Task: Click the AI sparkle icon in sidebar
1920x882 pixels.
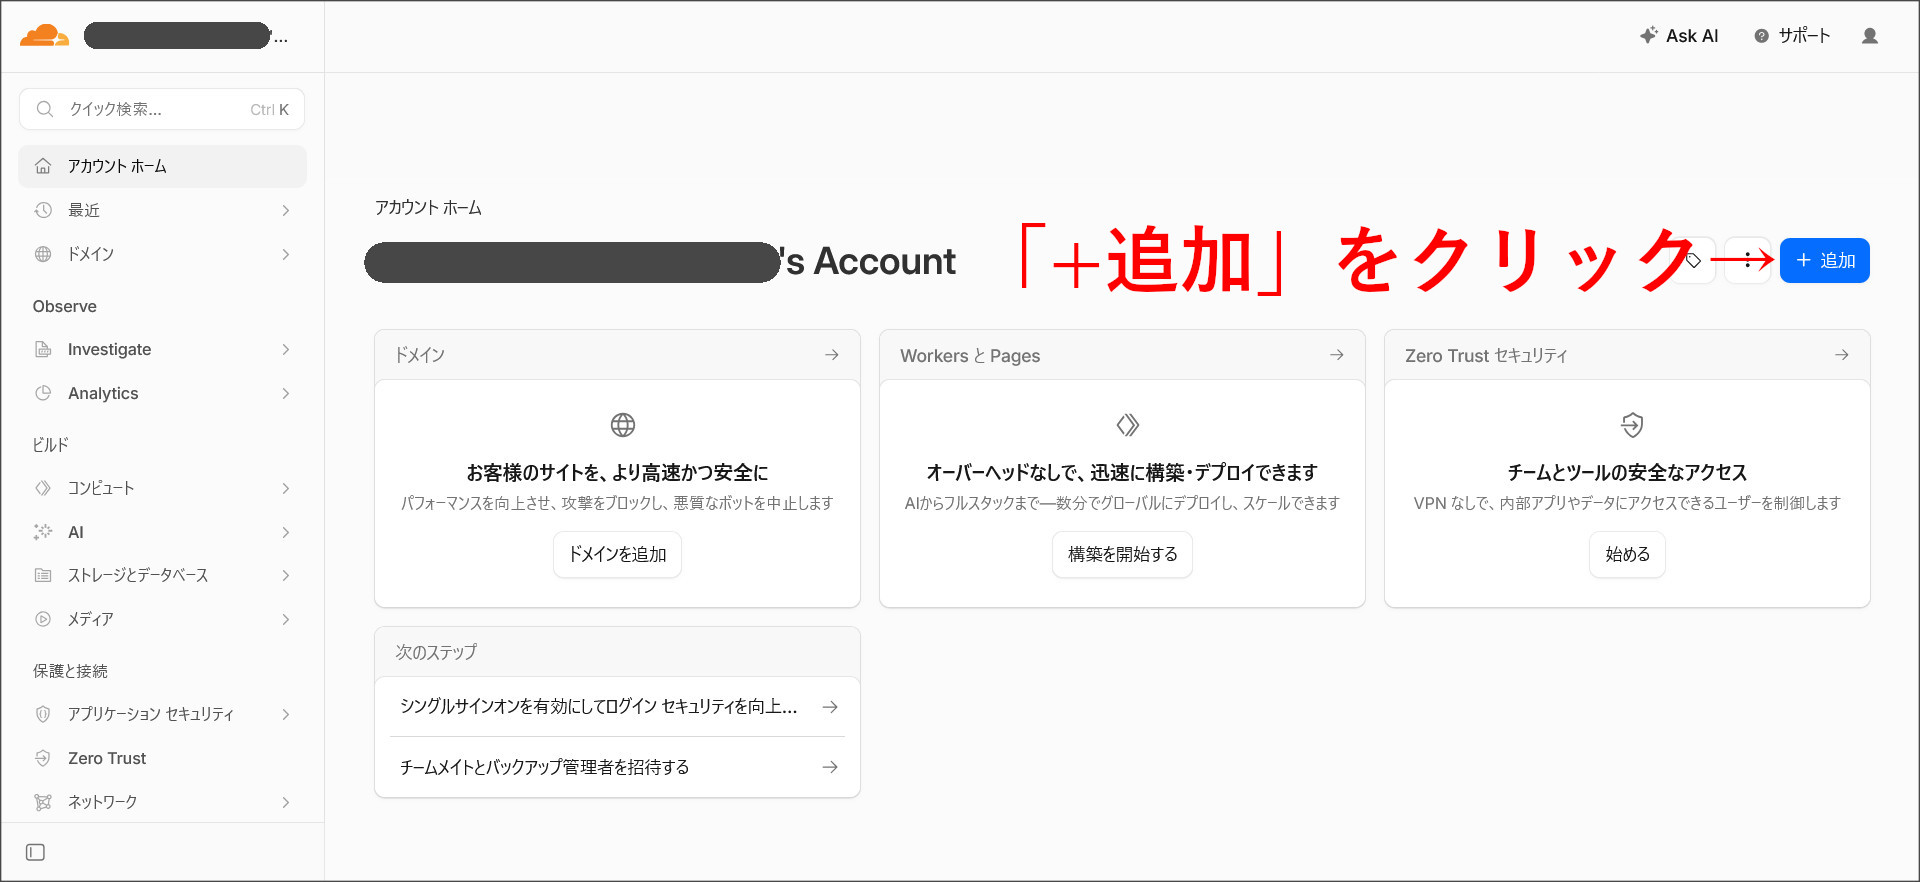Action: pyautogui.click(x=43, y=532)
